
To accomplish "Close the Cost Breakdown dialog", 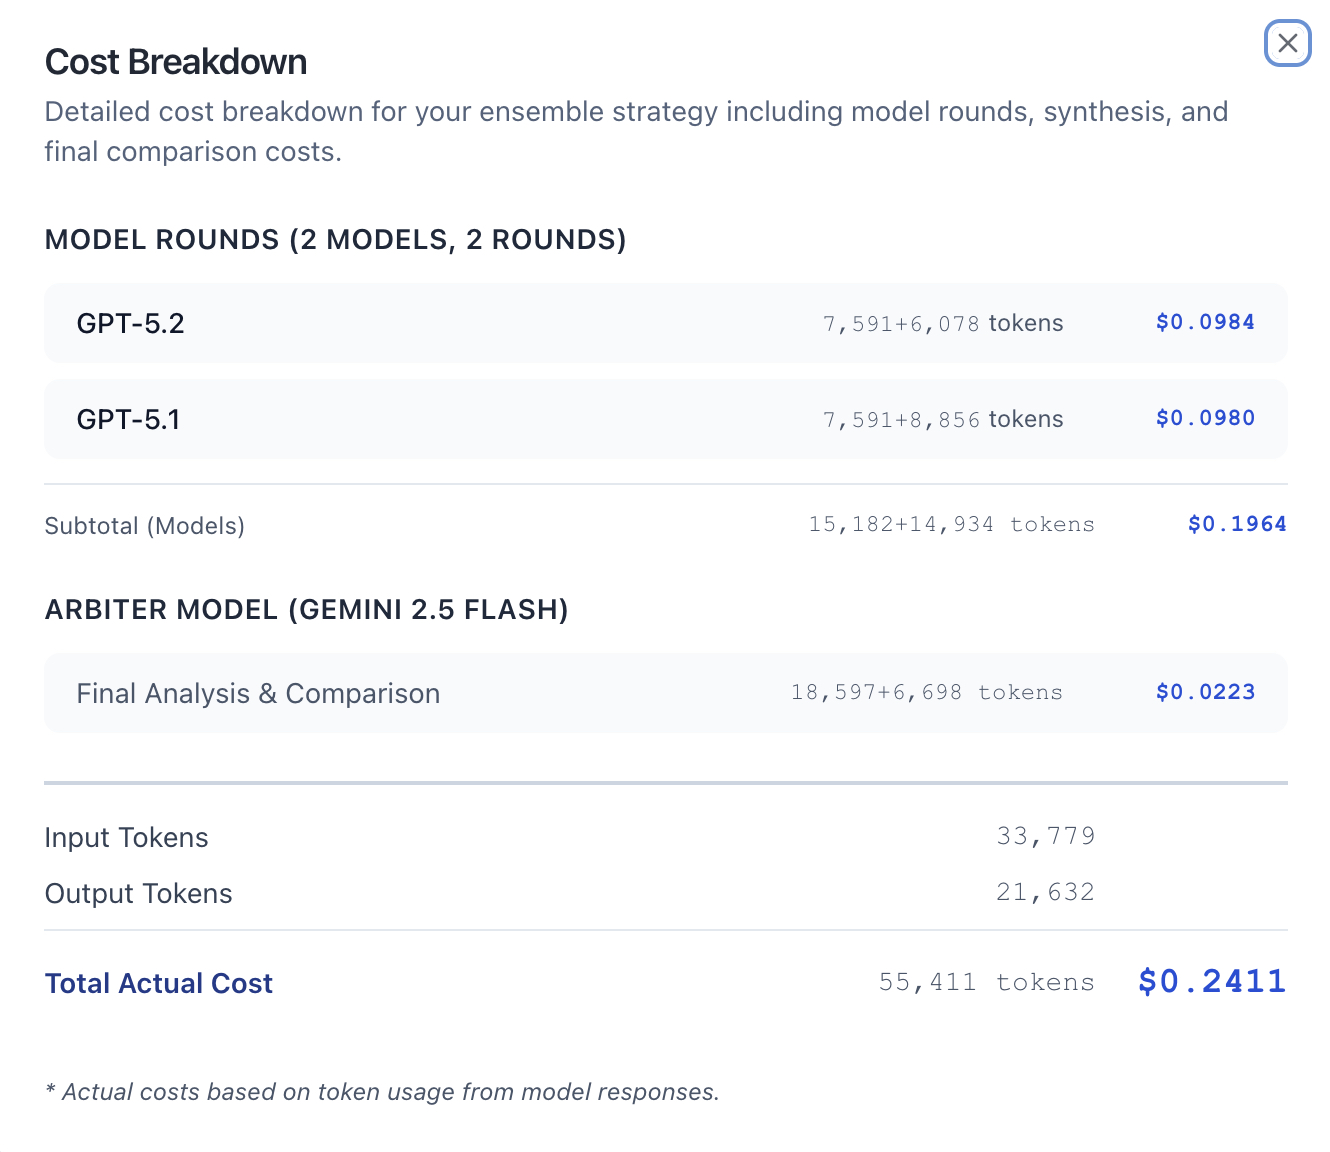I will click(x=1287, y=43).
